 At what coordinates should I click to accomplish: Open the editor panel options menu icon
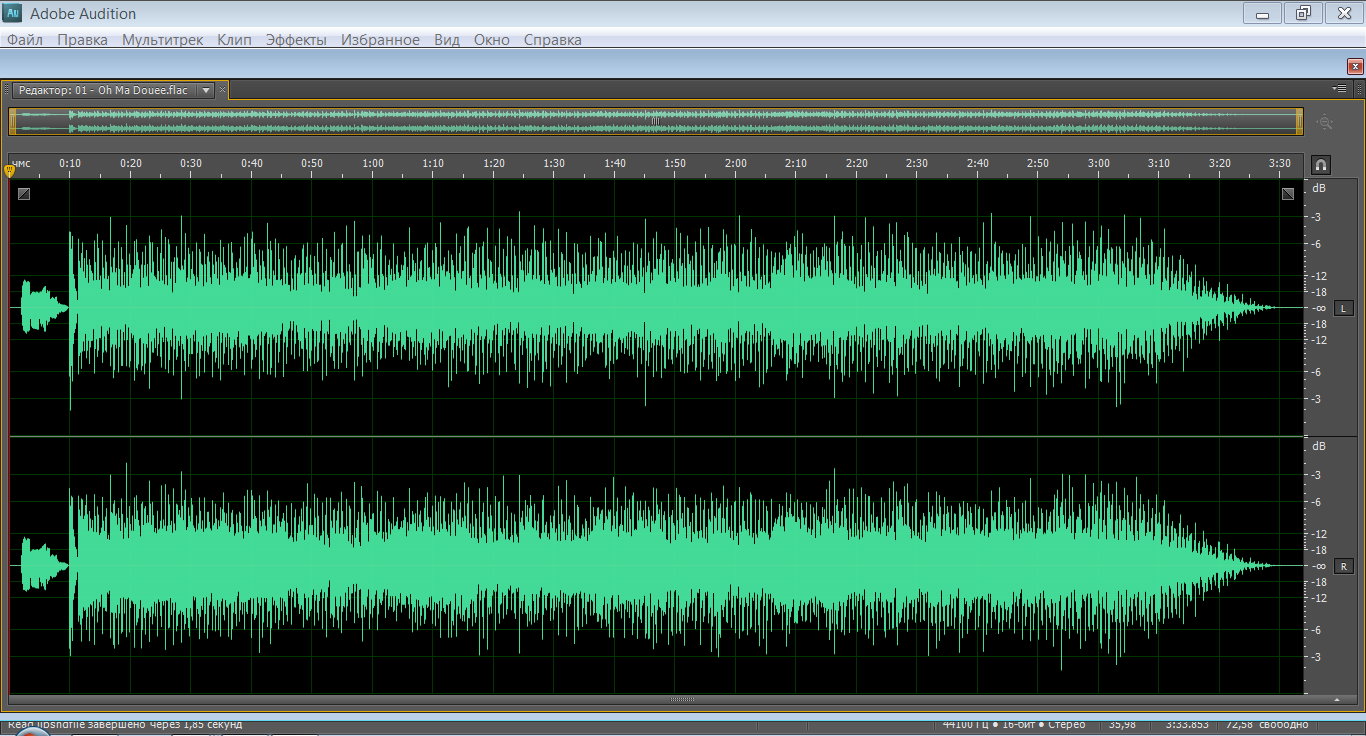tap(1340, 89)
